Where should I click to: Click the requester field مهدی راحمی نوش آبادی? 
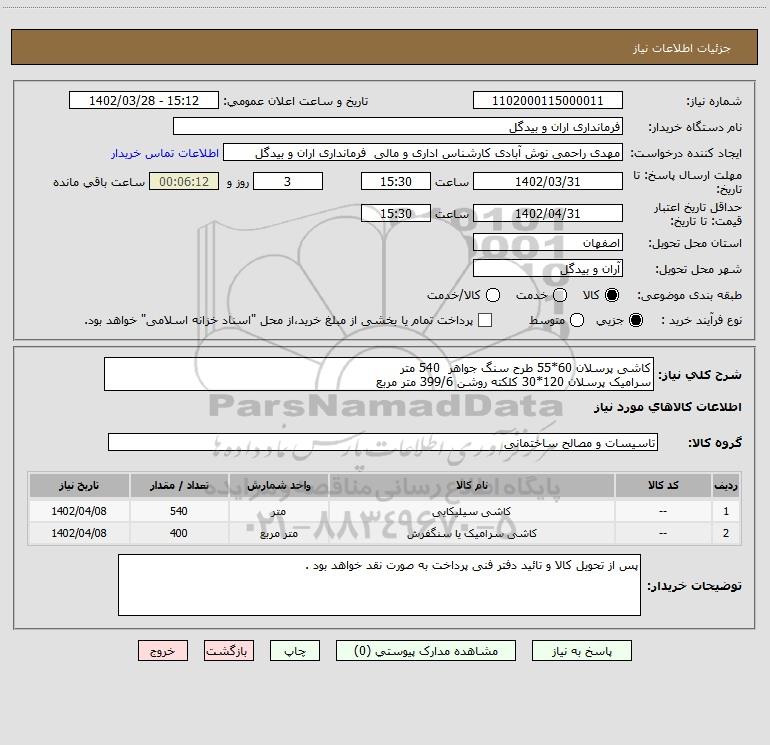pos(423,153)
